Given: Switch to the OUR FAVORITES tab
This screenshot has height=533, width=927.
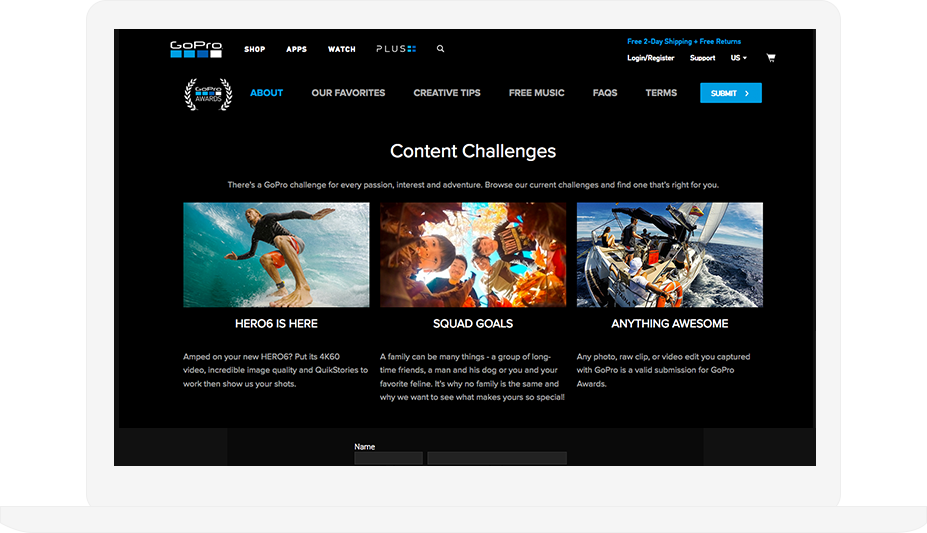Looking at the screenshot, I should pos(348,93).
